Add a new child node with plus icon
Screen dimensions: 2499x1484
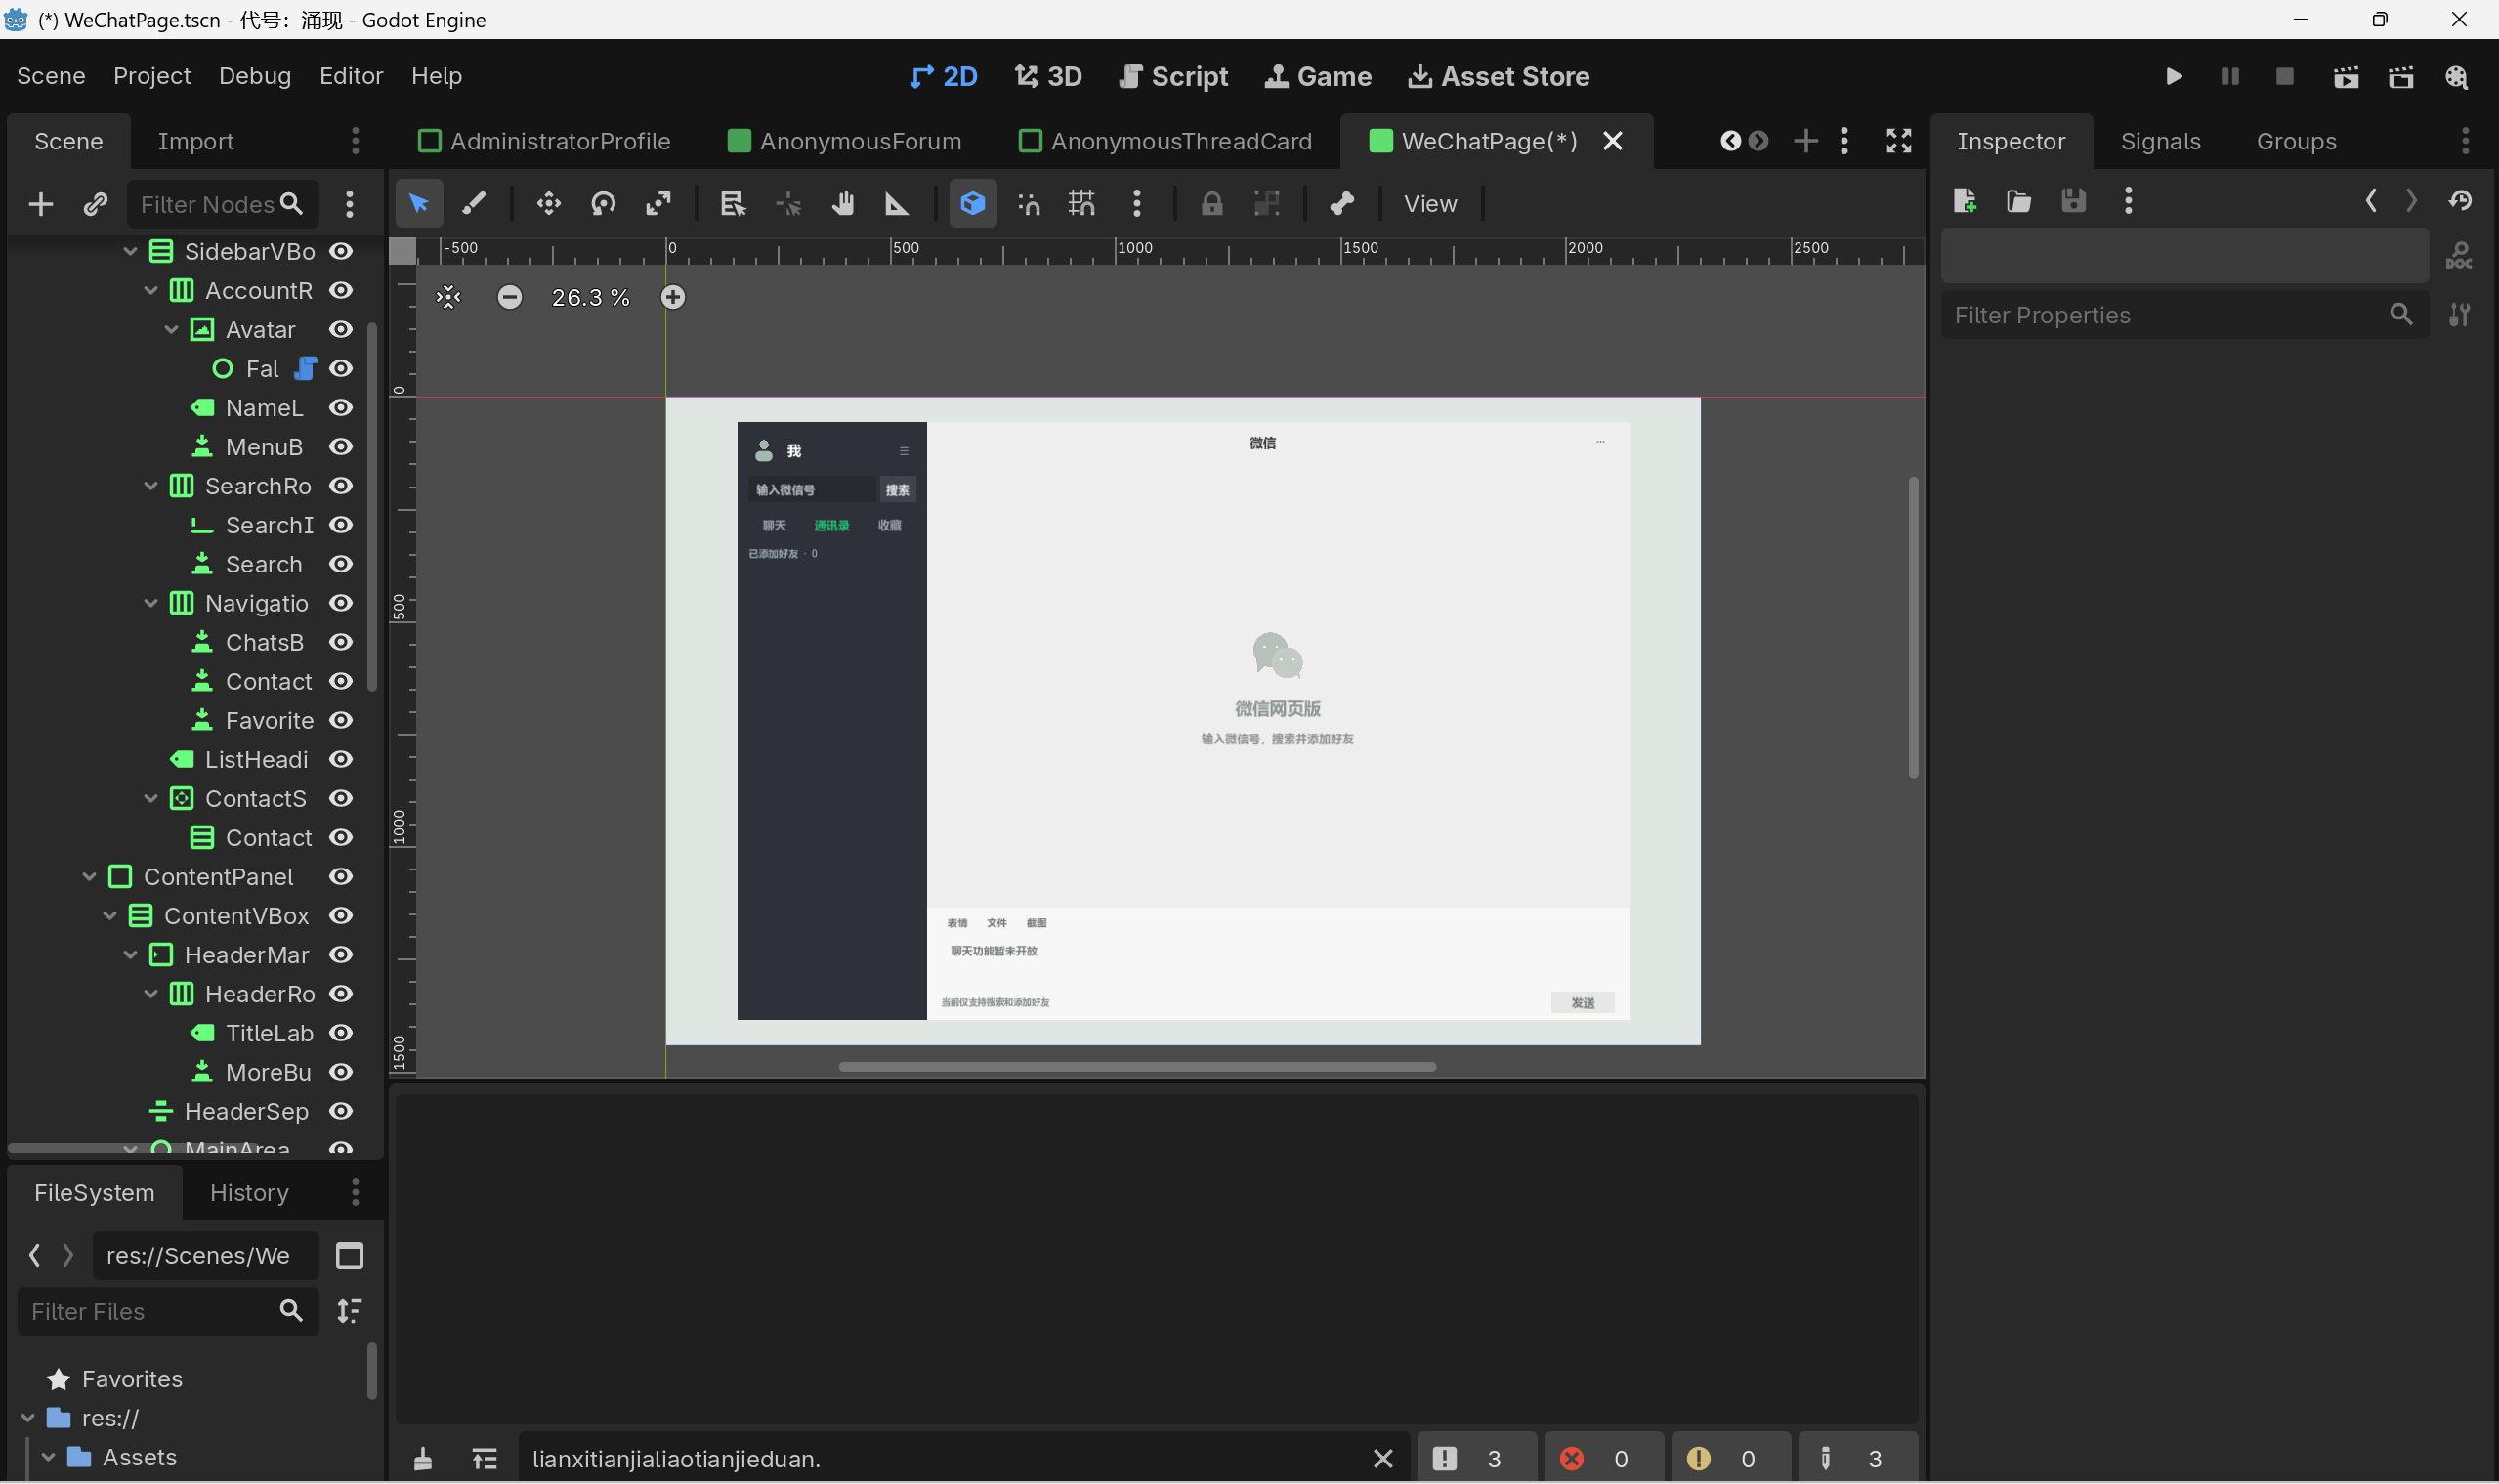[40, 205]
